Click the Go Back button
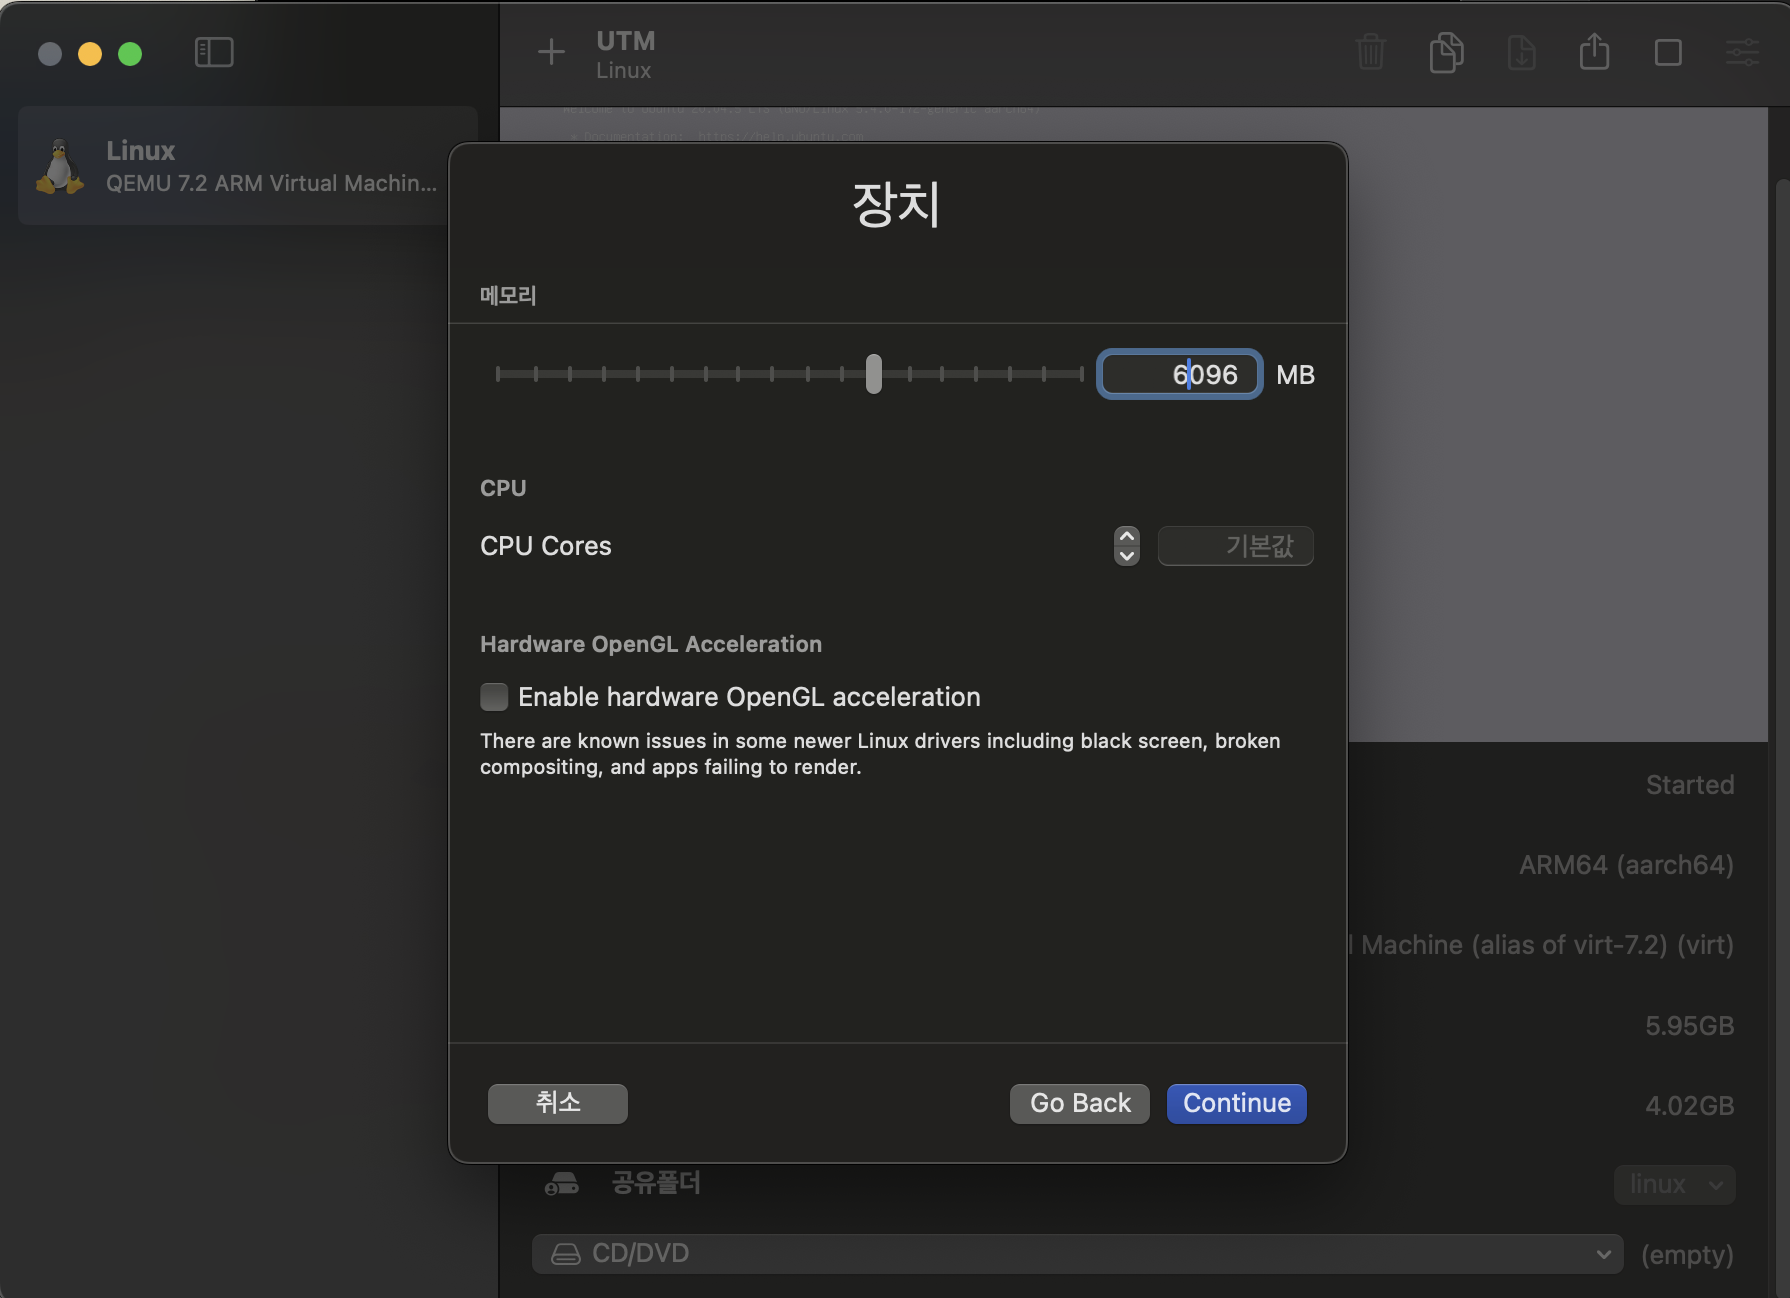Screen dimensions: 1790x1298 [x=1080, y=1104]
